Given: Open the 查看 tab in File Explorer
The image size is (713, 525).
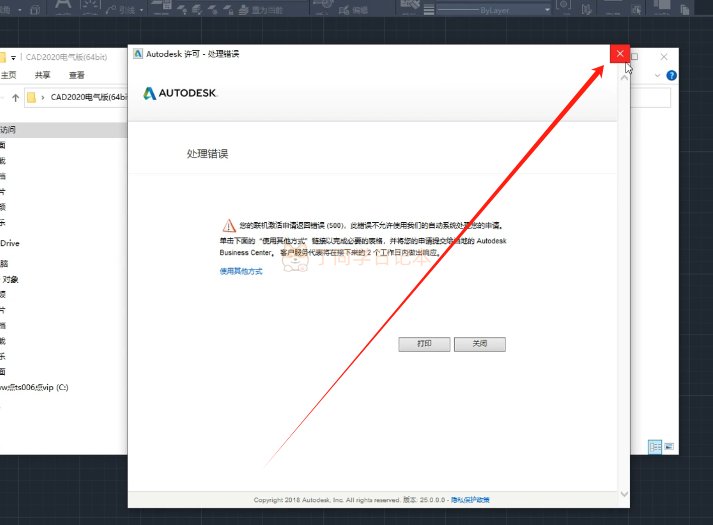Looking at the screenshot, I should click(x=76, y=75).
